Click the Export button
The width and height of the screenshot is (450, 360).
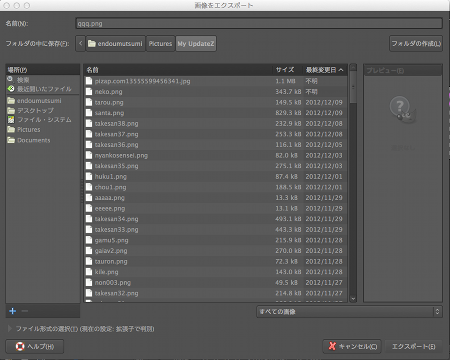[x=413, y=347]
